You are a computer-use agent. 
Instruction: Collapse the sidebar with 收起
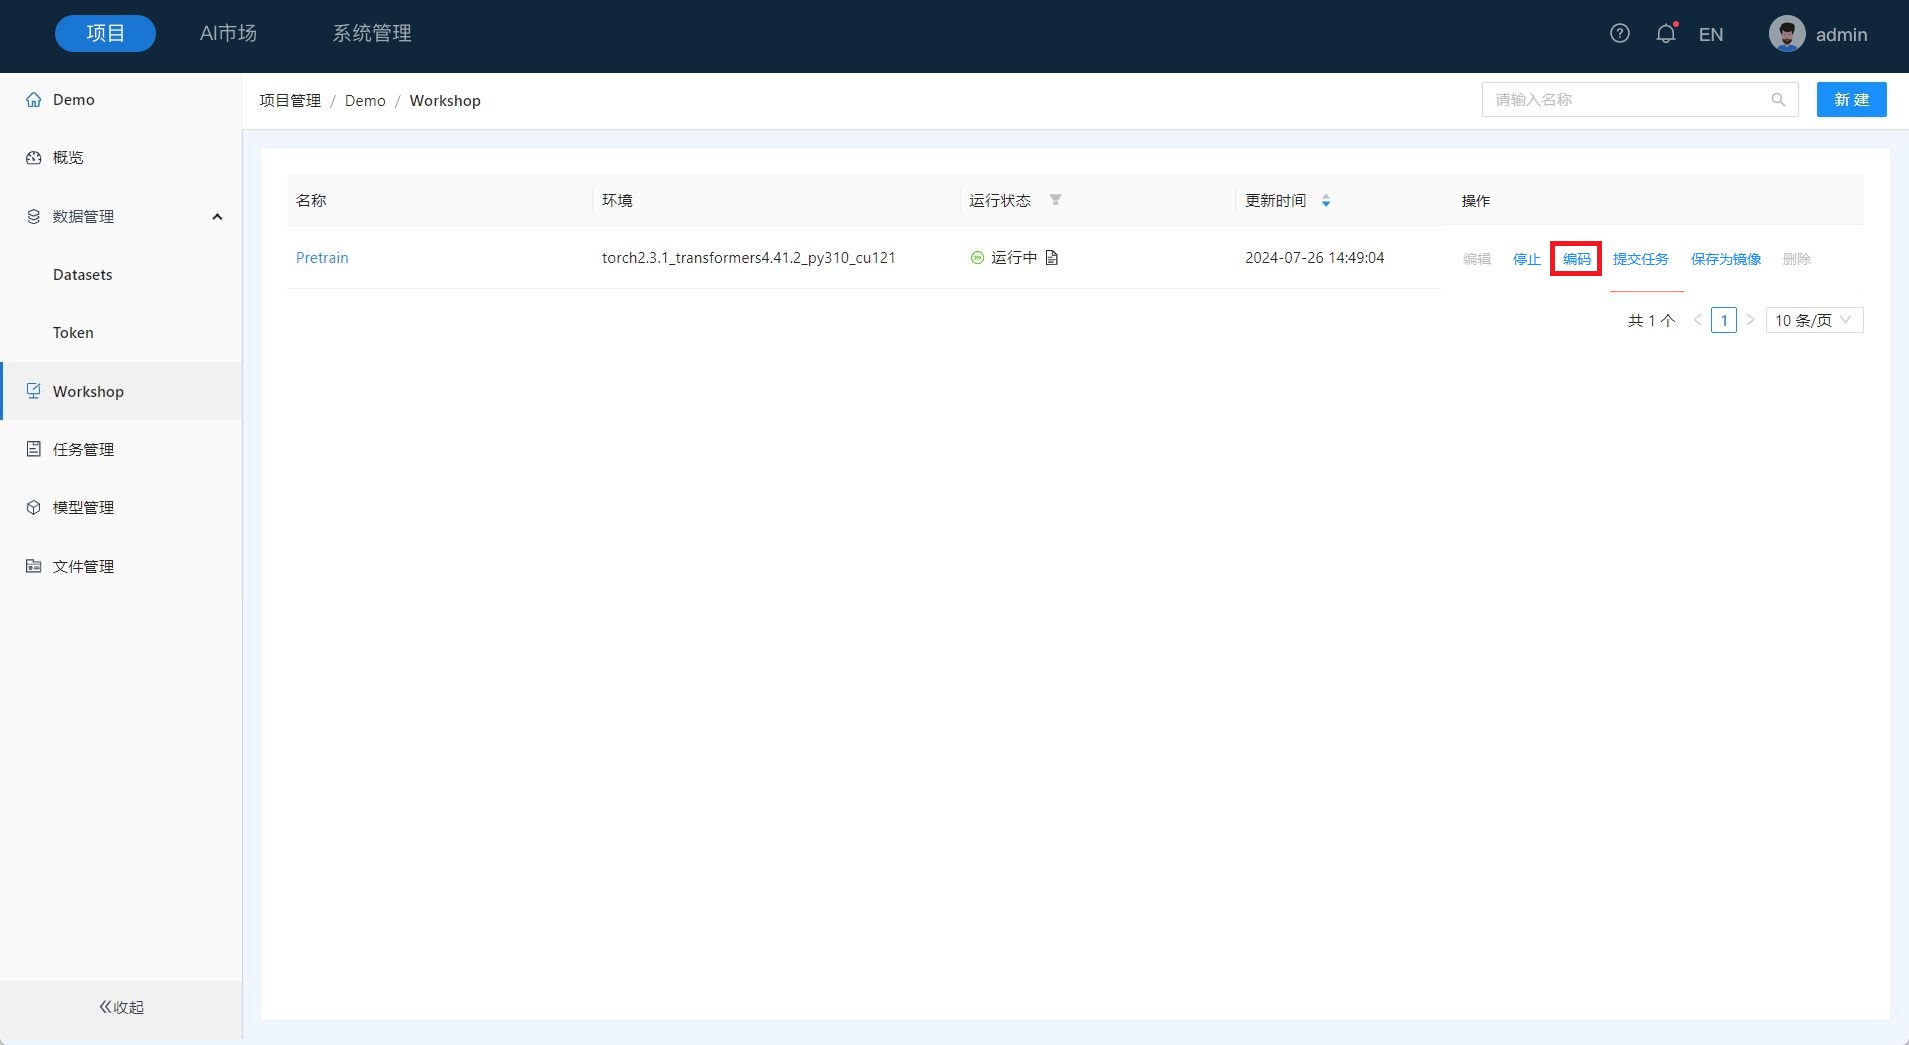tap(121, 1007)
